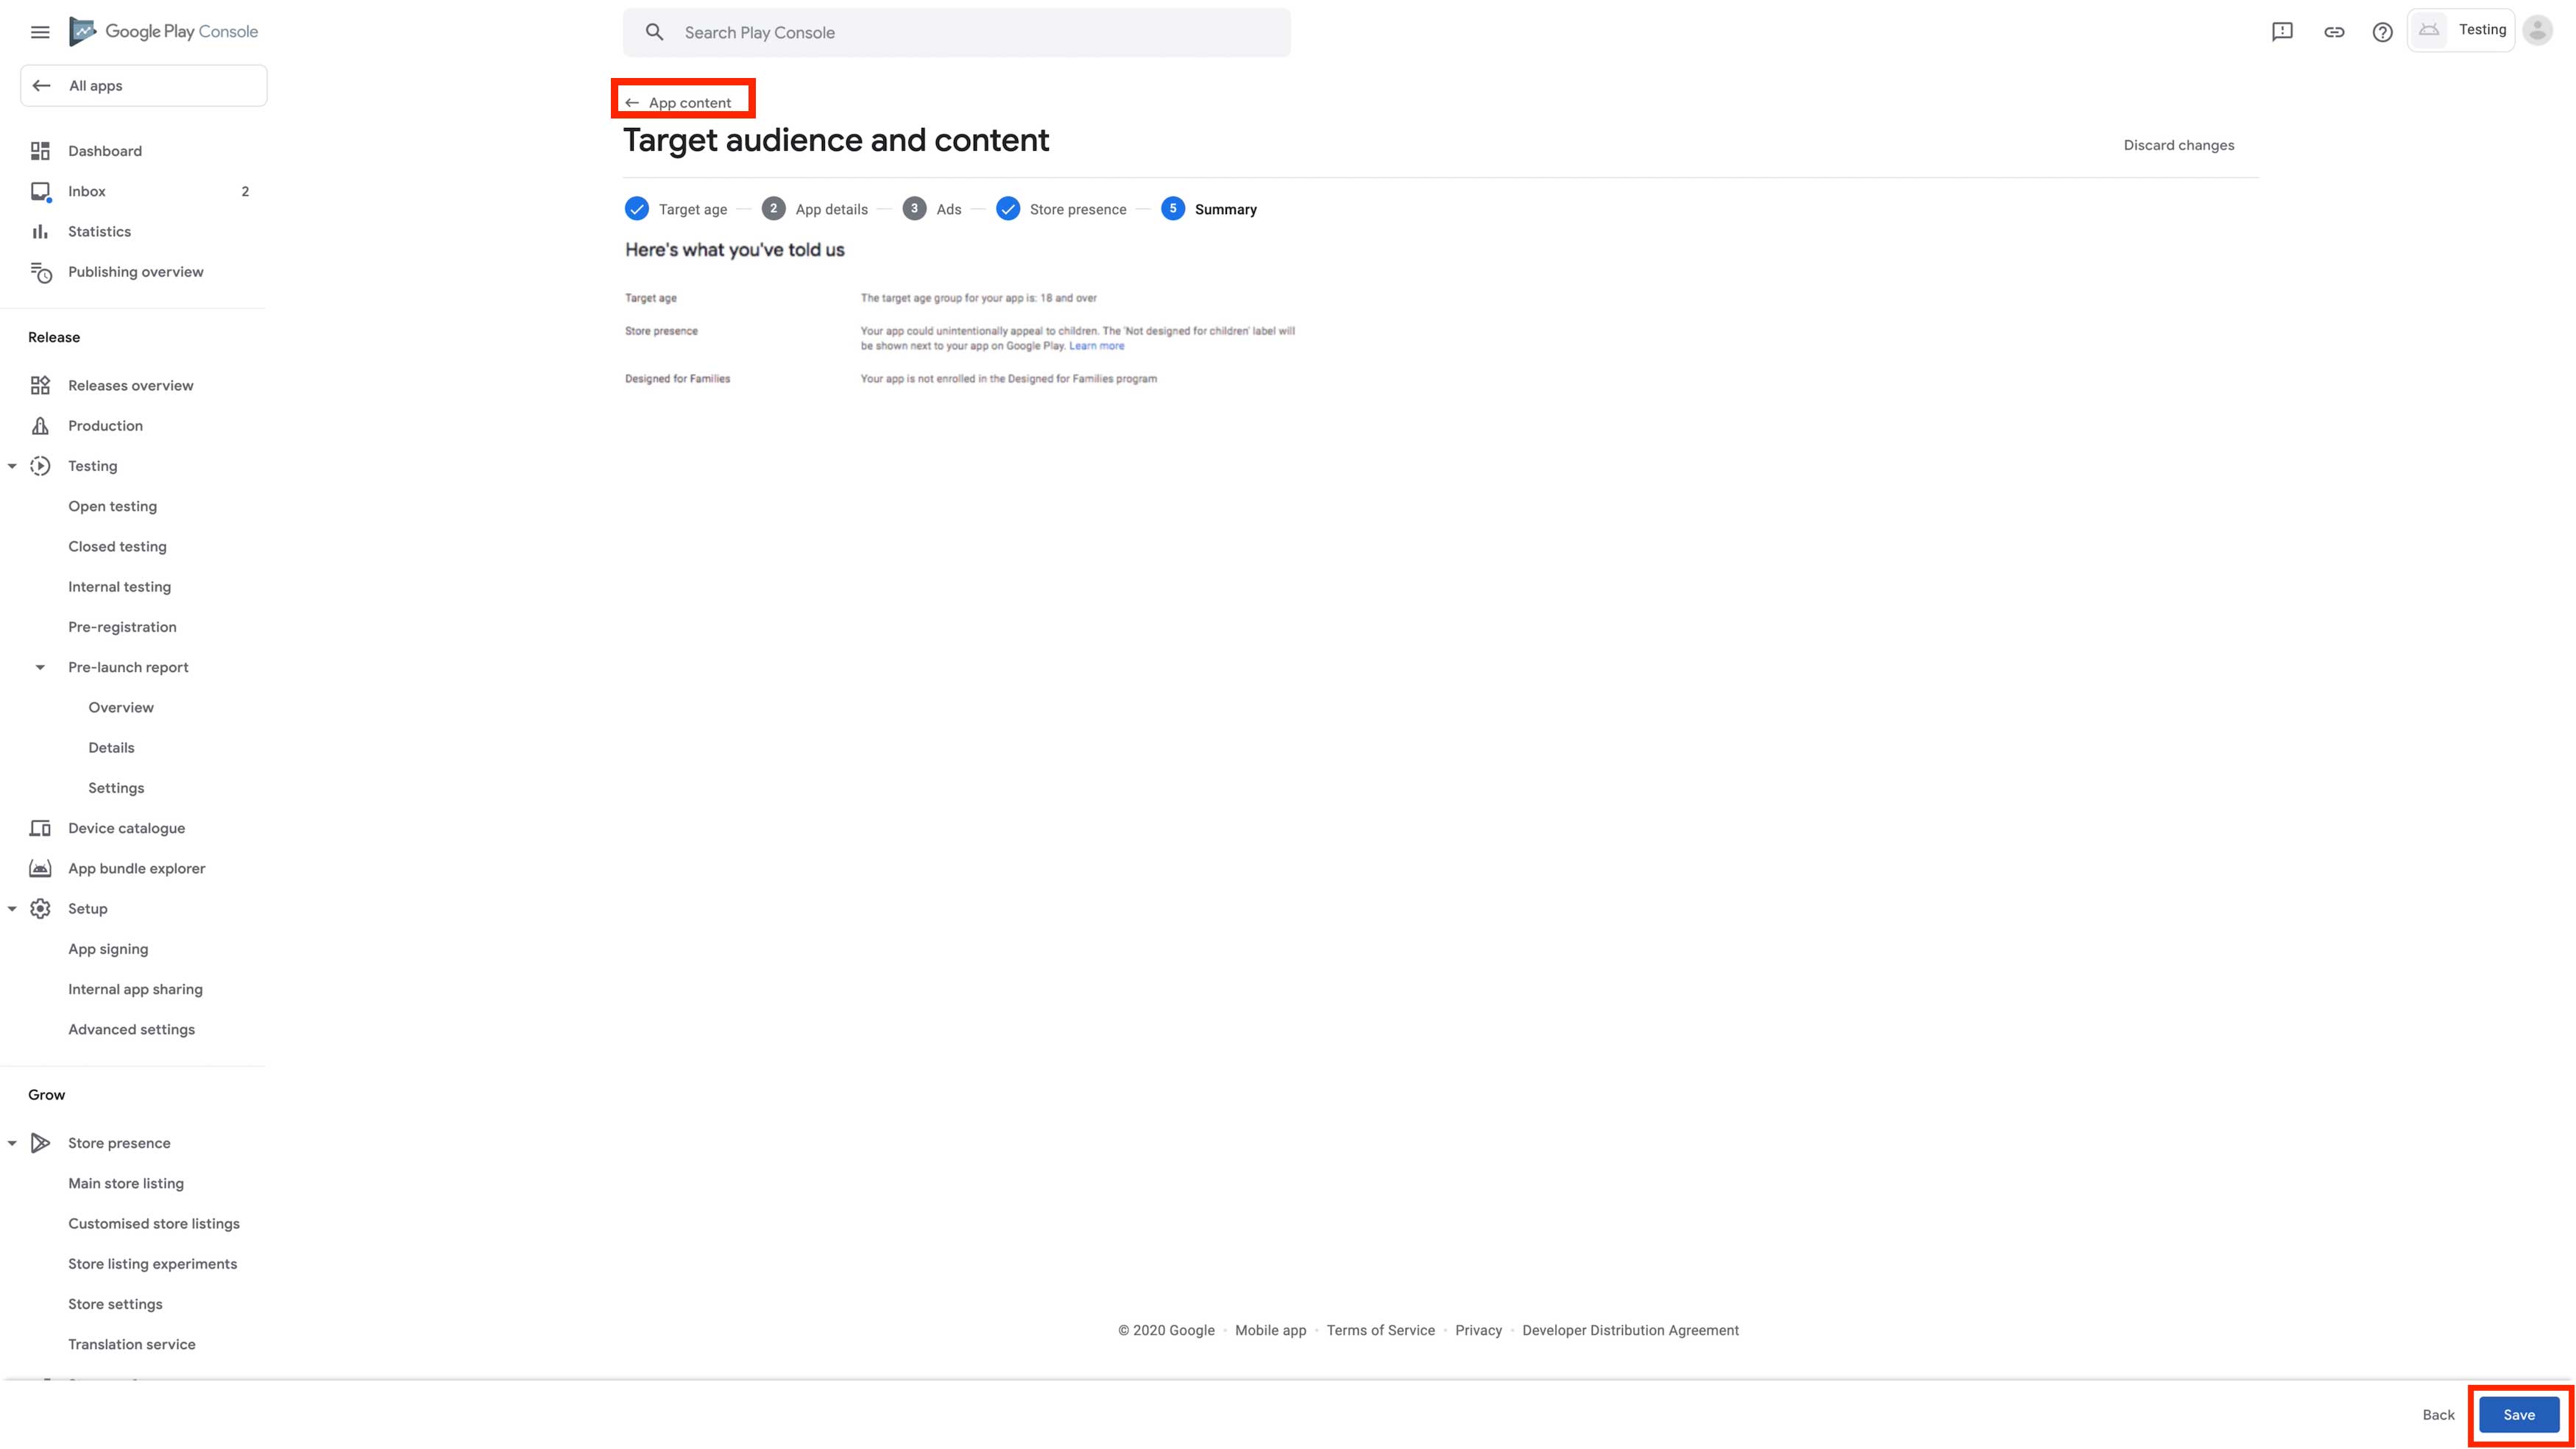Open help via question mark icon

pyautogui.click(x=2383, y=32)
